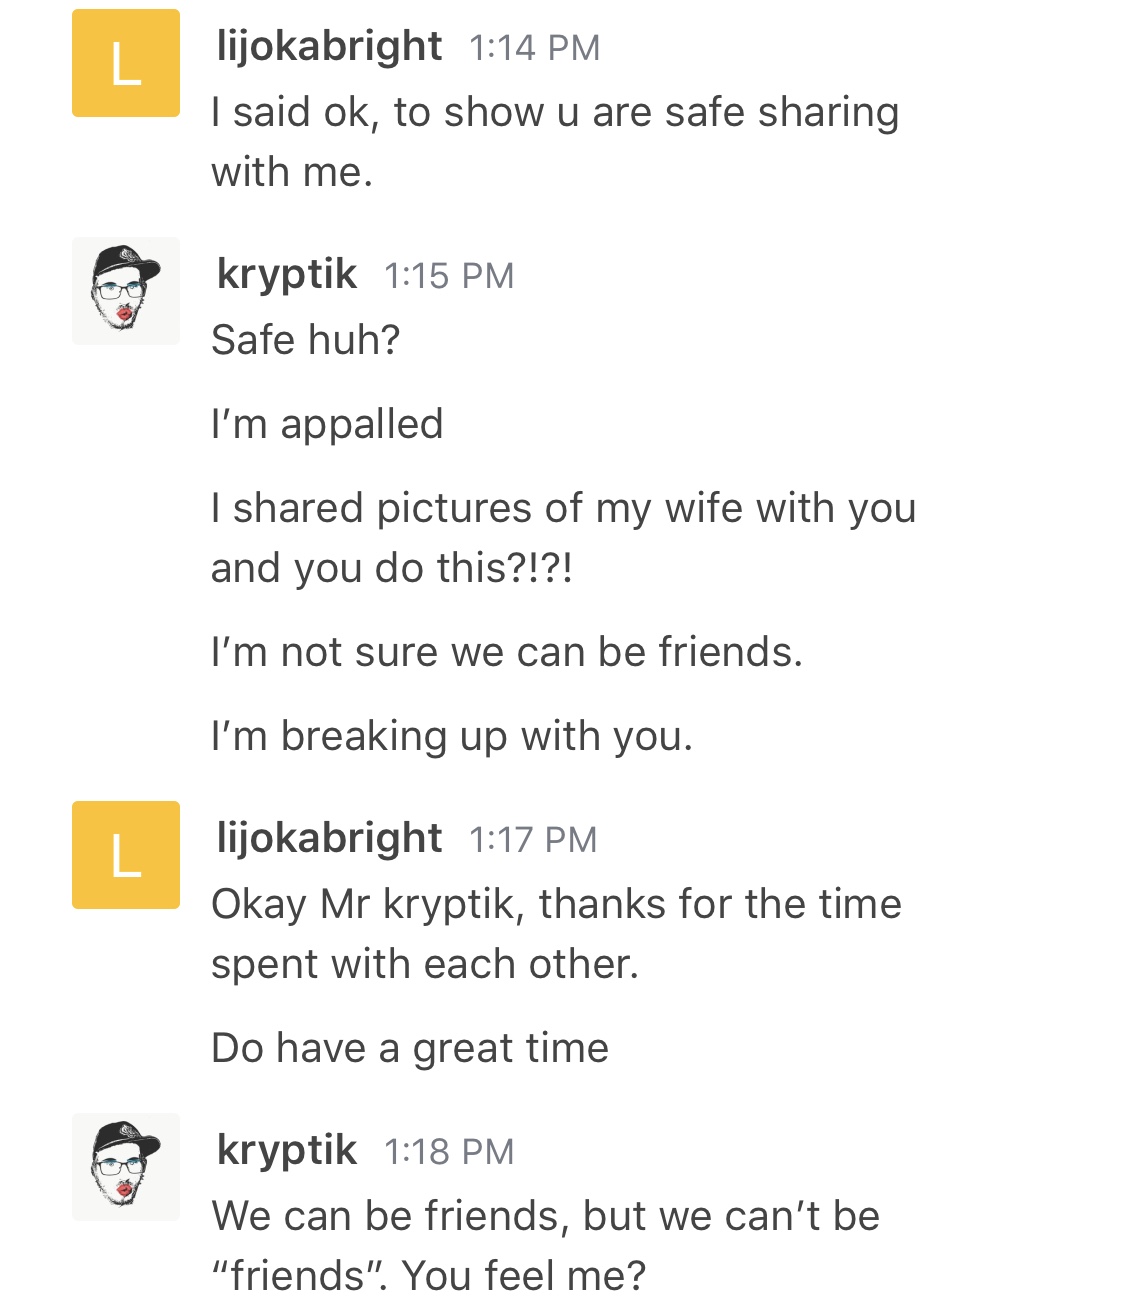The width and height of the screenshot is (1125, 1312).
Task: Open kryptik's avatar at 1:15 PM
Action: pos(126,291)
